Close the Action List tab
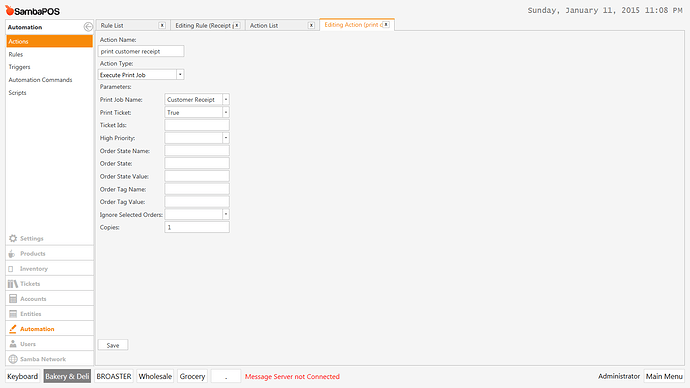The width and height of the screenshot is (690, 388). 311,26
